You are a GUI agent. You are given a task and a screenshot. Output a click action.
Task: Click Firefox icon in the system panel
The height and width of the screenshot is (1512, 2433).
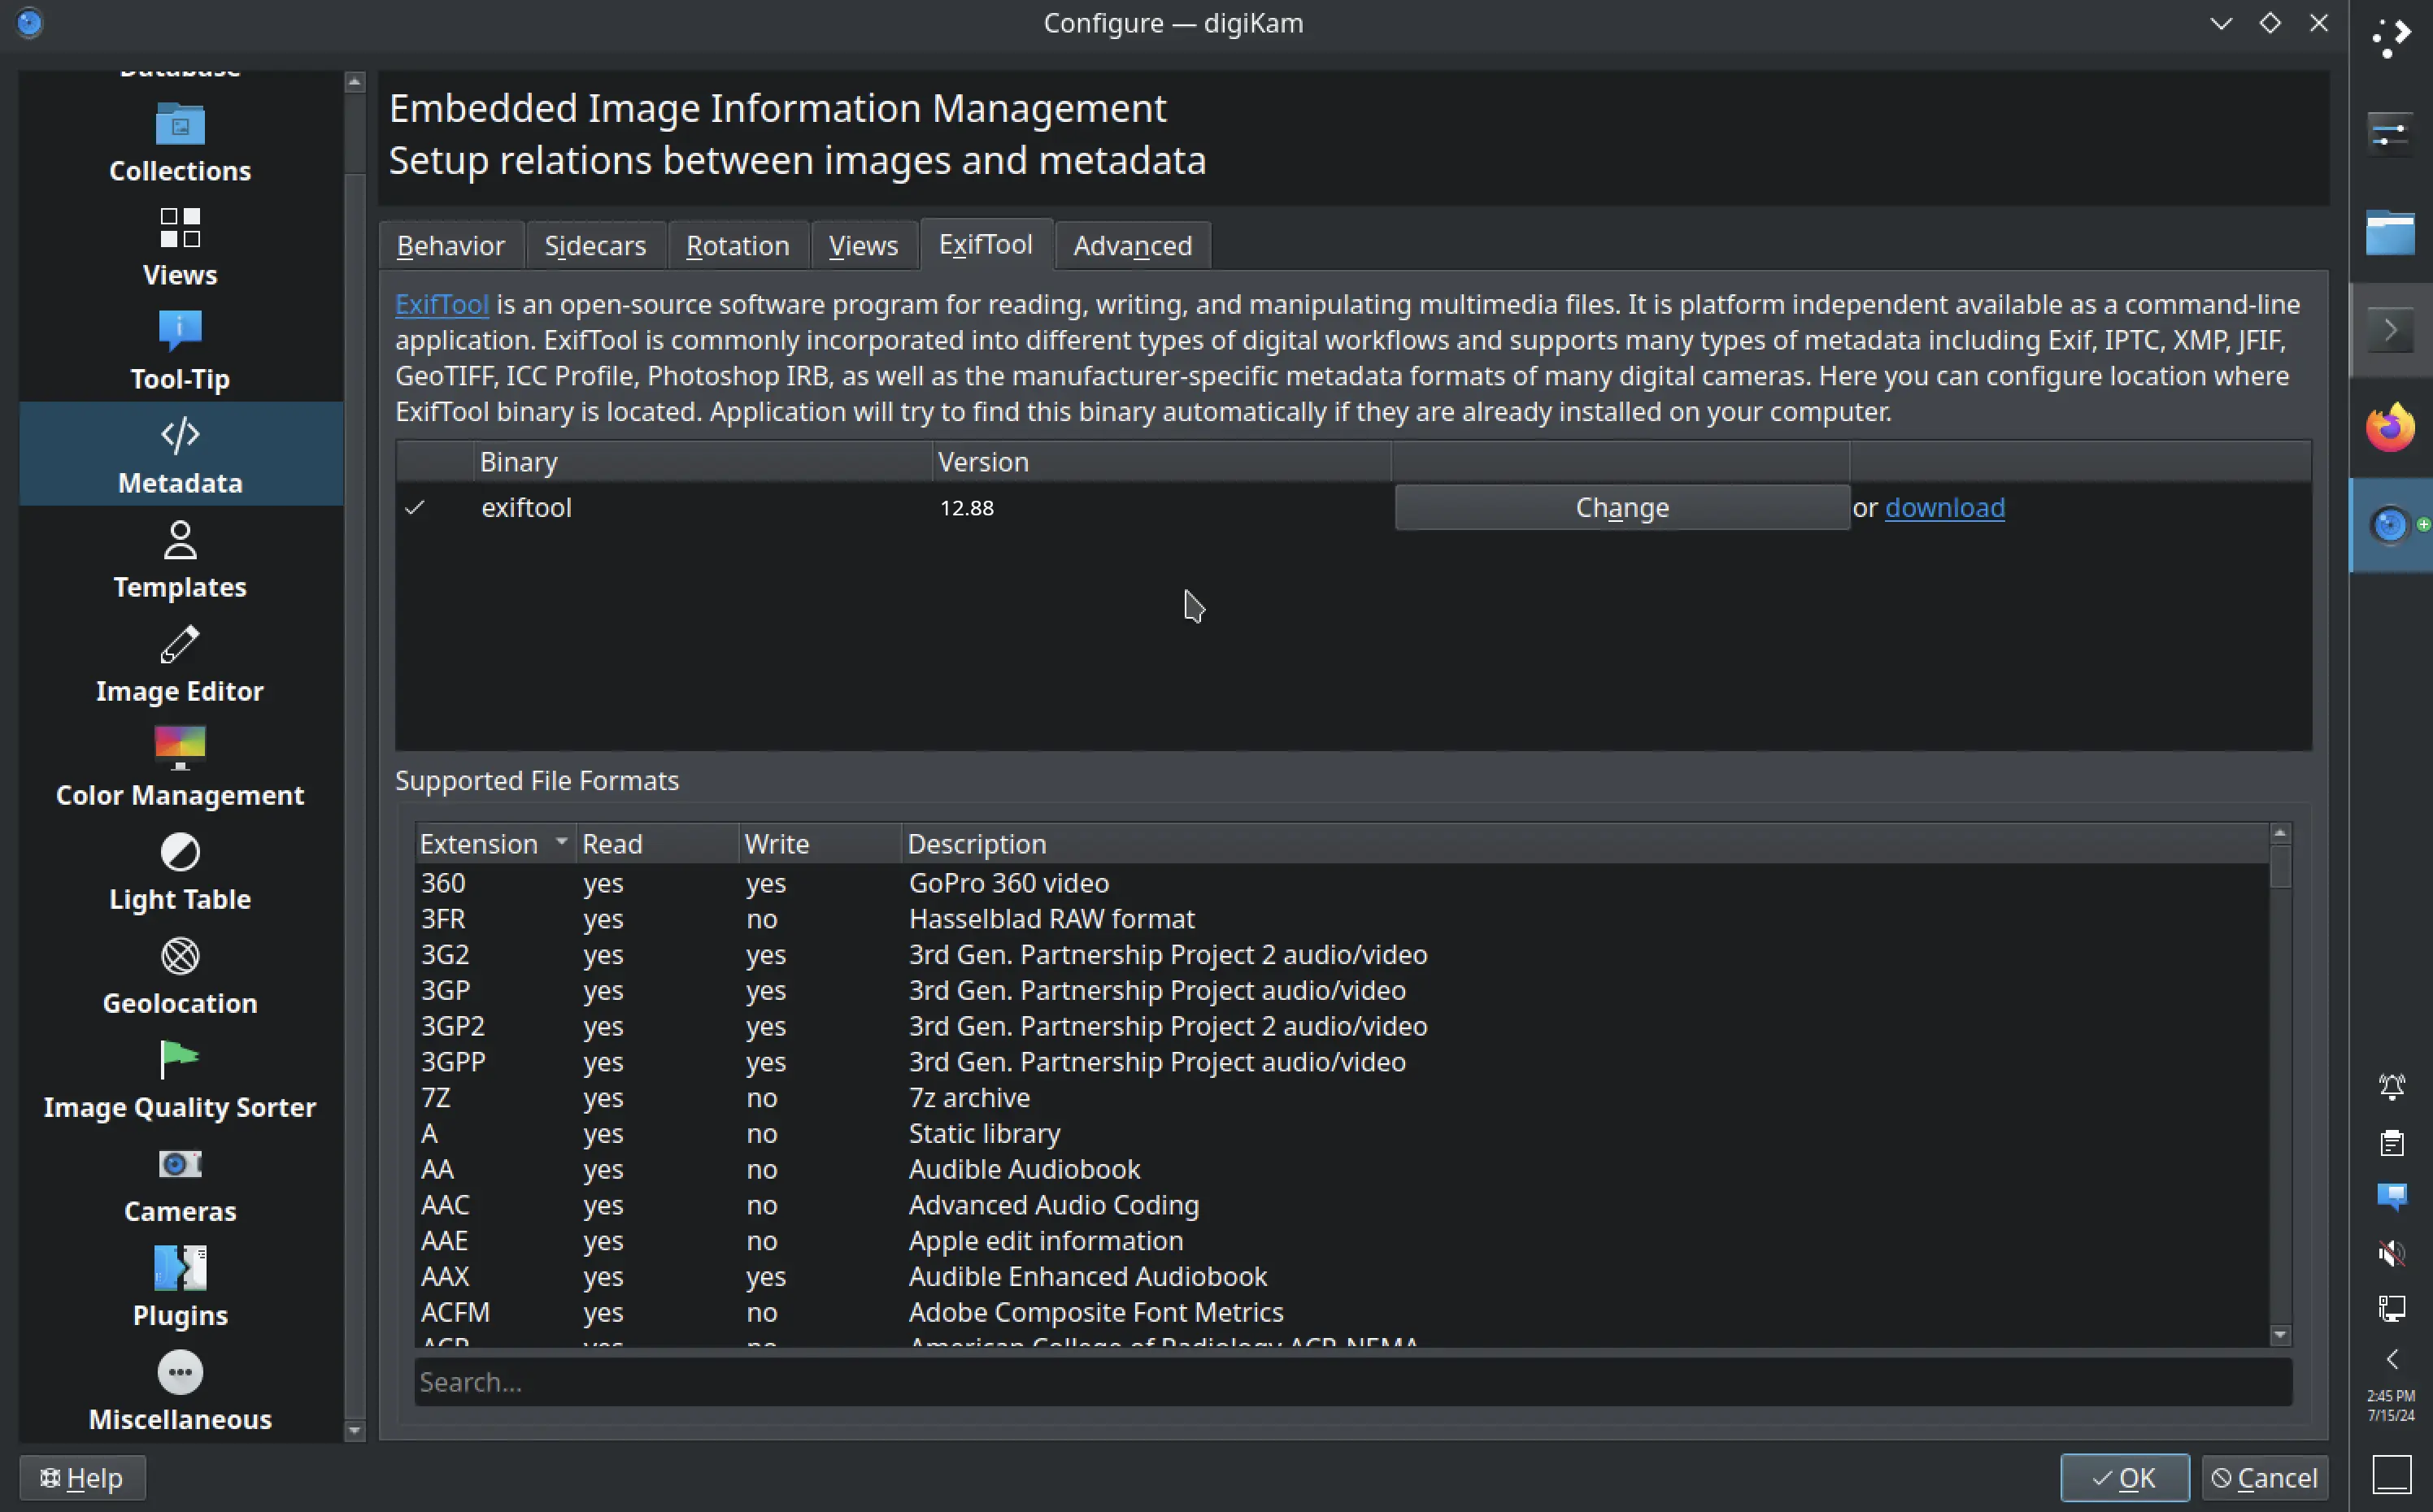coord(2390,428)
